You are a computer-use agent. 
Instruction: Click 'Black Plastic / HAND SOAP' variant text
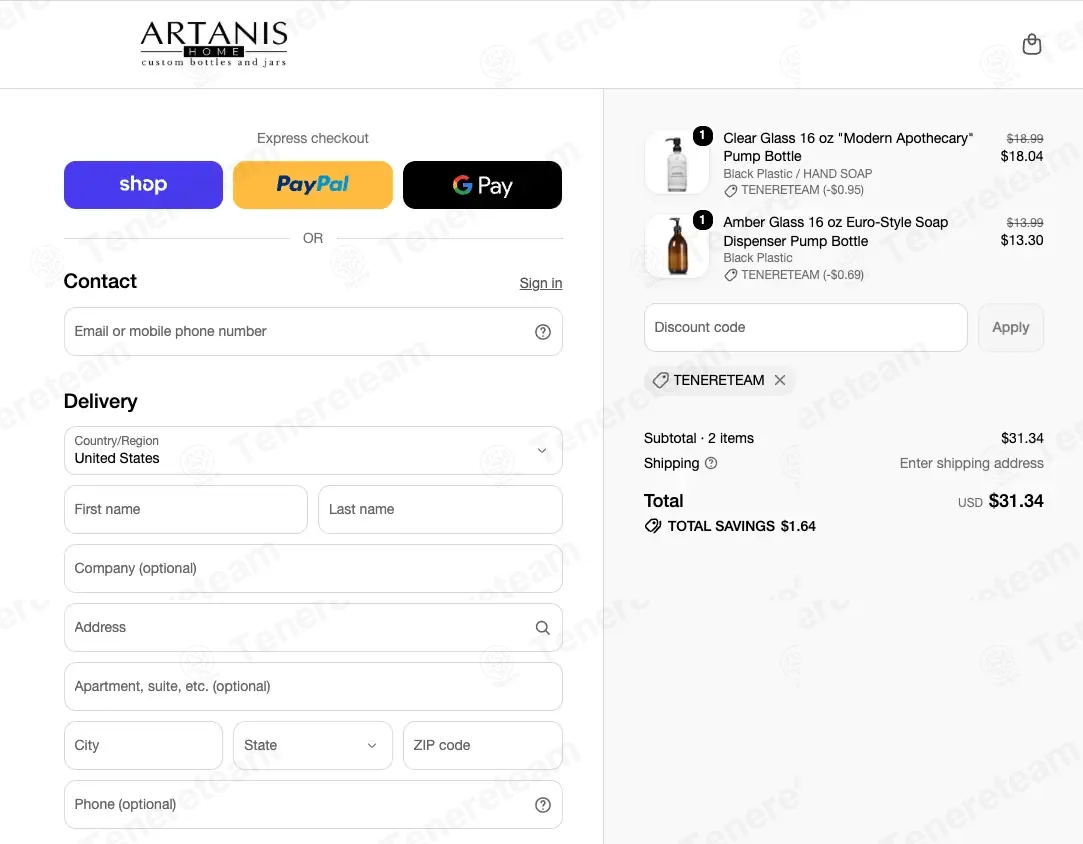(798, 173)
